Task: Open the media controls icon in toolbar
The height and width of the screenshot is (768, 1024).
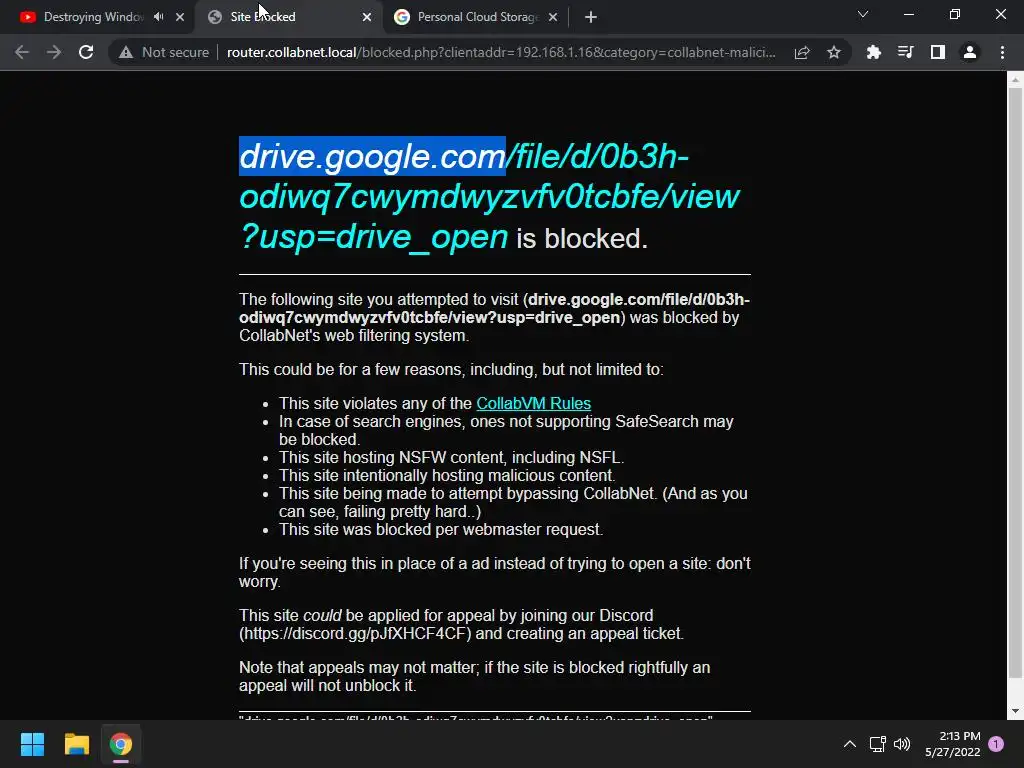Action: coord(905,52)
